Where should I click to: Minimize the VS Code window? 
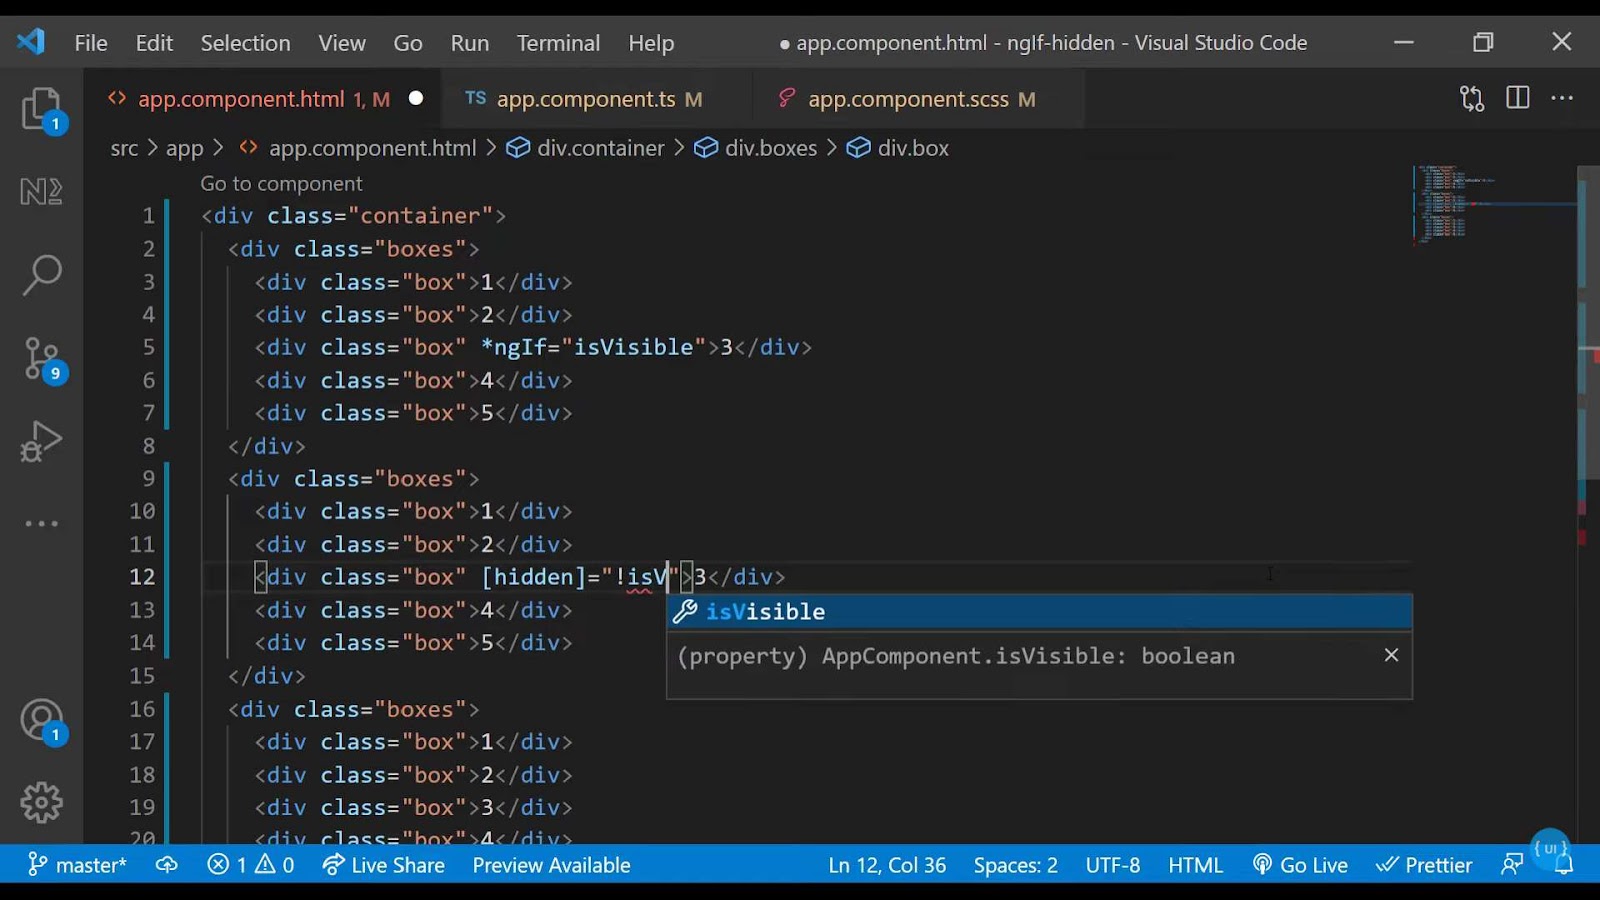pyautogui.click(x=1404, y=42)
